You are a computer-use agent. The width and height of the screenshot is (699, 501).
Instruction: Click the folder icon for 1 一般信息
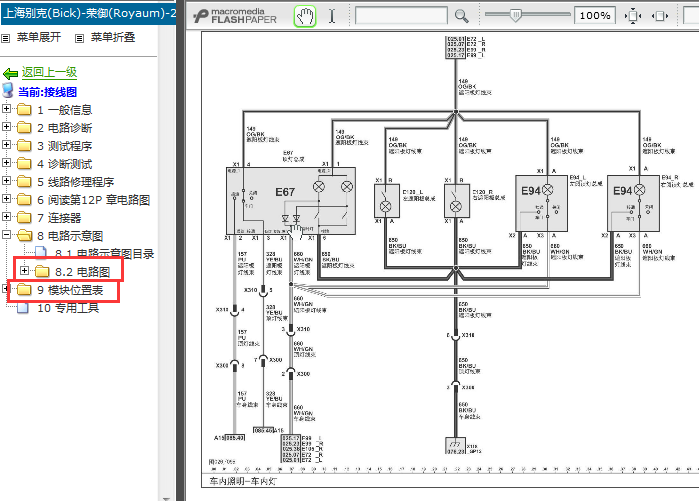pyautogui.click(x=24, y=109)
